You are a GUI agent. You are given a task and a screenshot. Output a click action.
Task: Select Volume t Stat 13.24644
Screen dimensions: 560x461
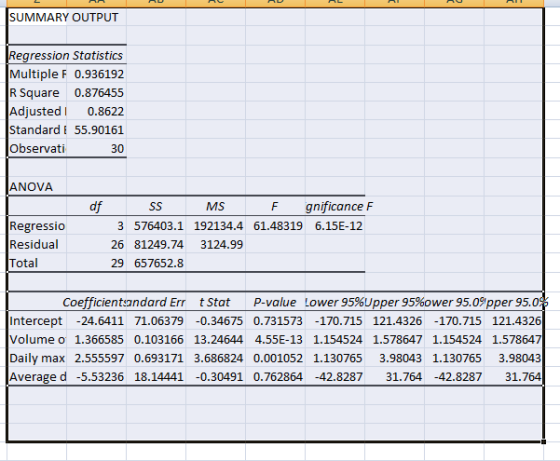point(216,339)
